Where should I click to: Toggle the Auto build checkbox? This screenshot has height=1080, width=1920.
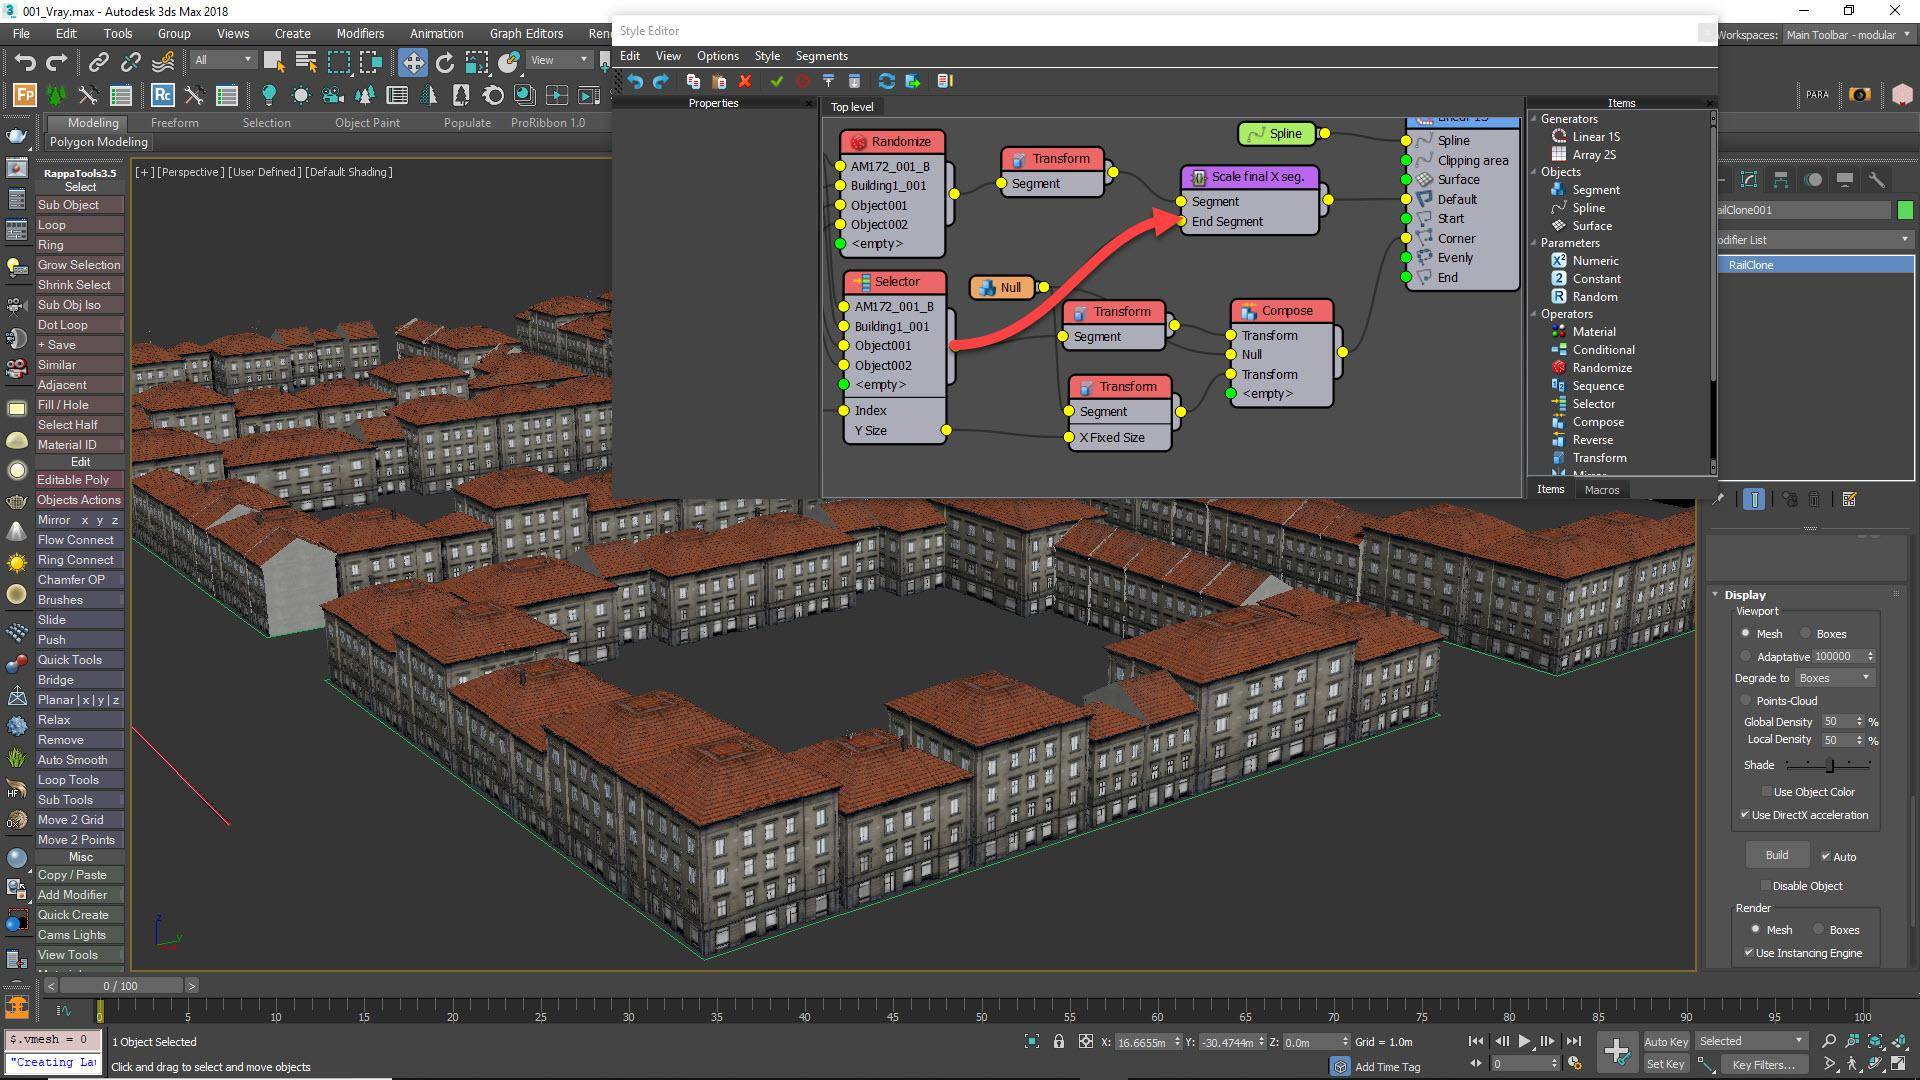pyautogui.click(x=1826, y=857)
